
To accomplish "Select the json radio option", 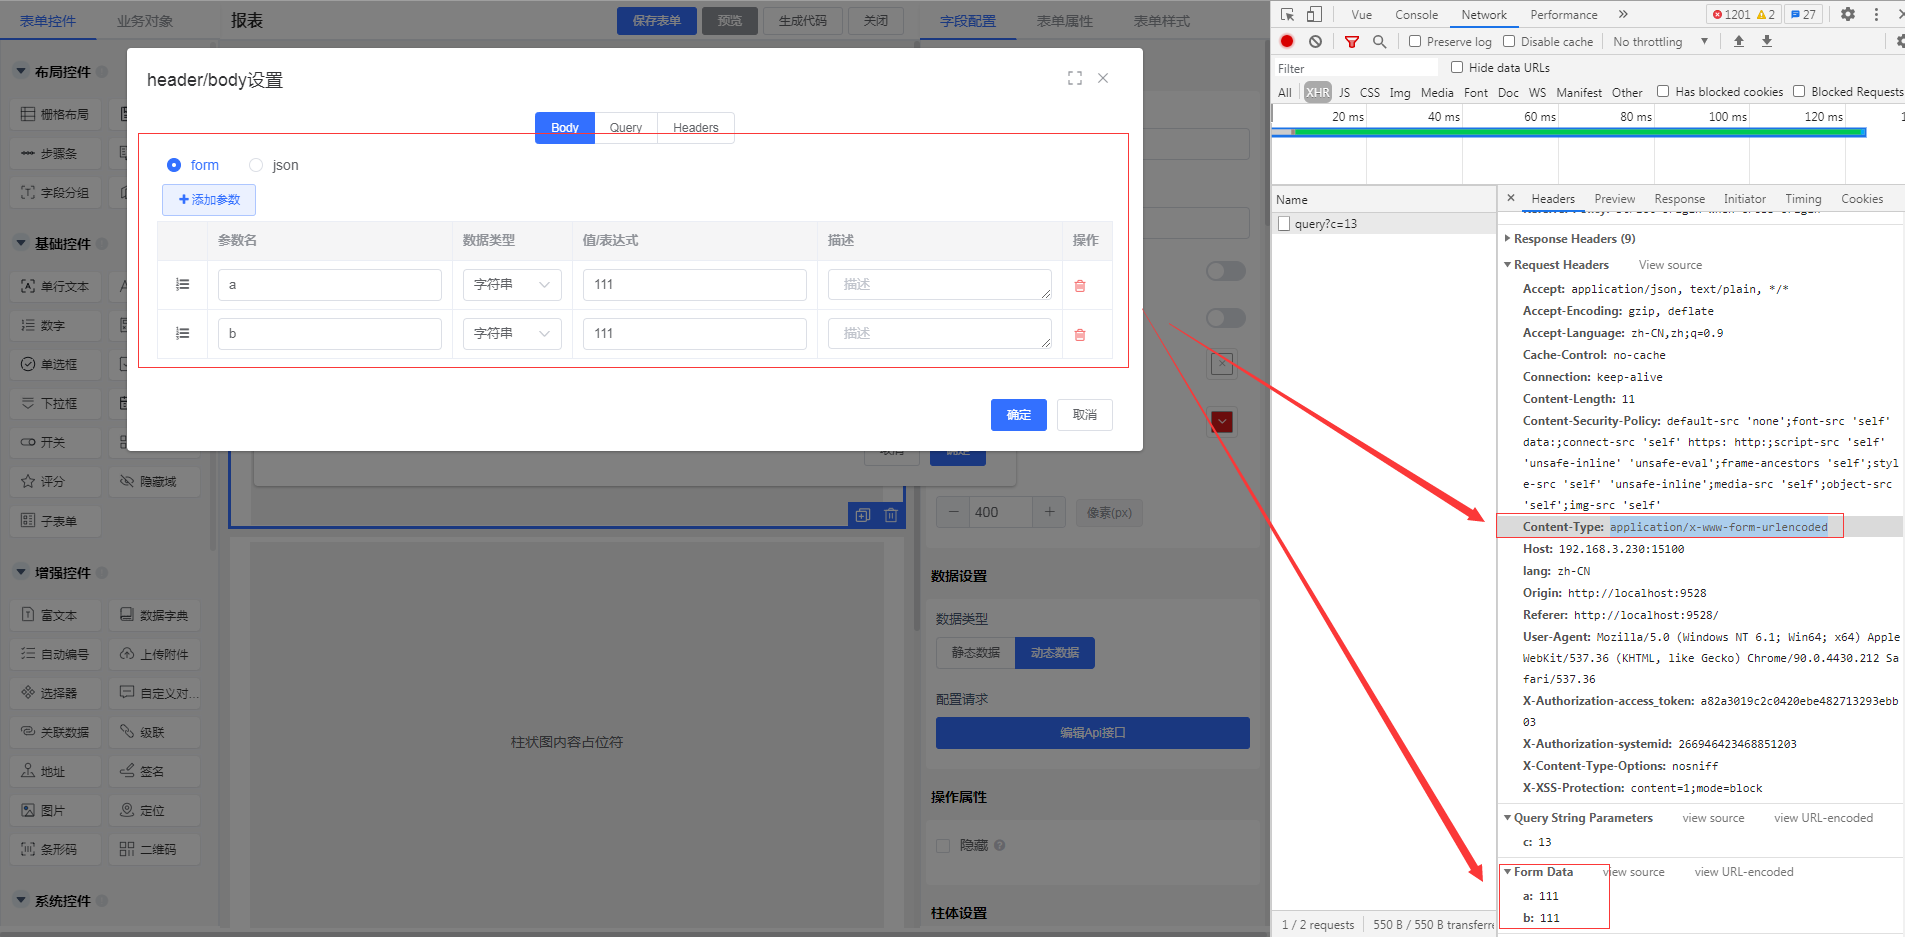I will click(x=256, y=165).
